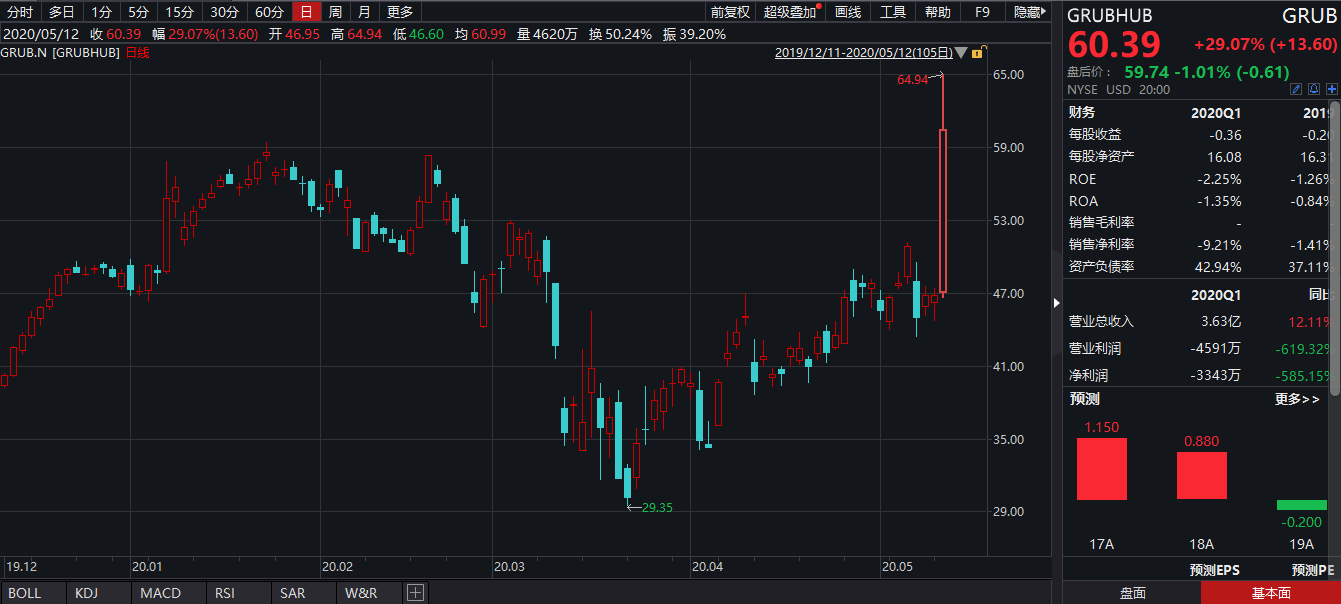Viewport: 1341px width, 604px height.
Task: Click the bell alert icon
Action: point(1316,89)
